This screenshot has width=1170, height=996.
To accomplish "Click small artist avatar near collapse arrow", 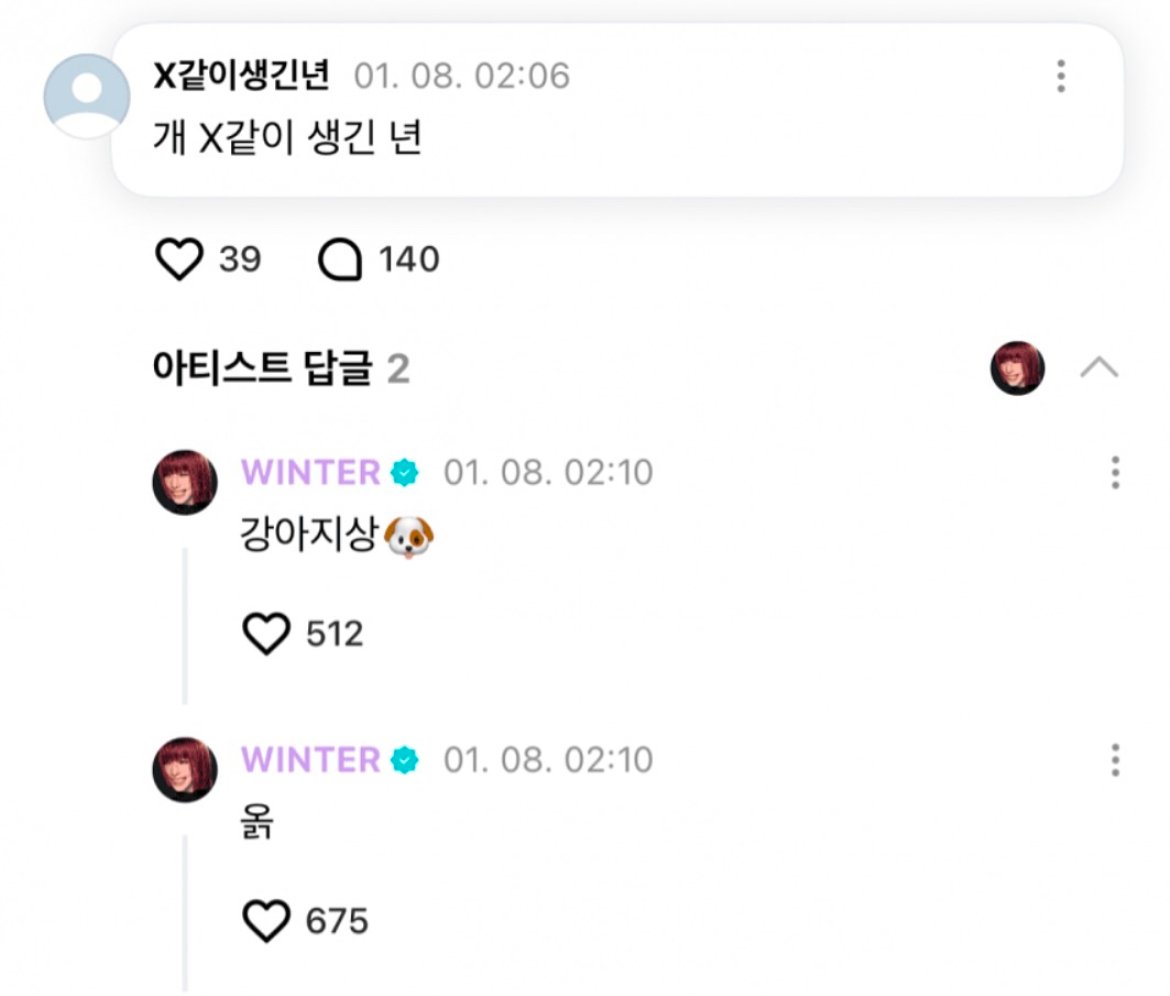I will point(1017,368).
